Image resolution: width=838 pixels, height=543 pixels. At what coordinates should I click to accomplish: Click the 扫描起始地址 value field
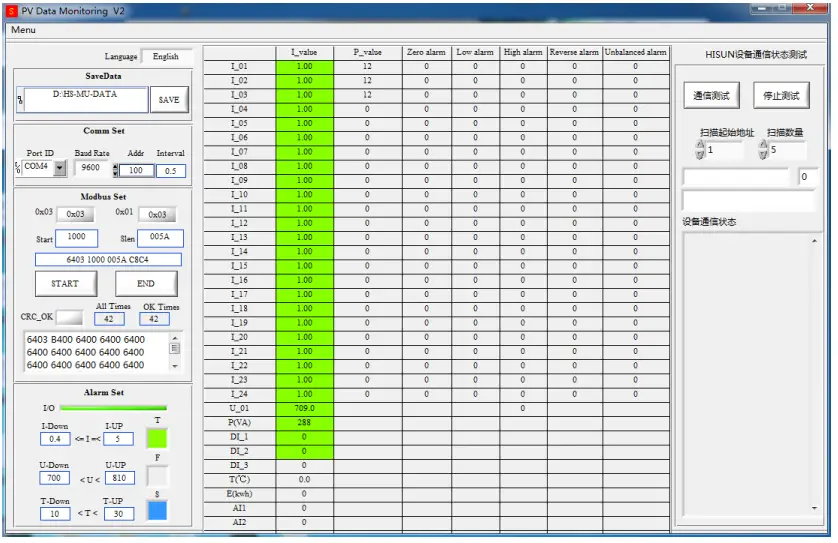click(724, 150)
